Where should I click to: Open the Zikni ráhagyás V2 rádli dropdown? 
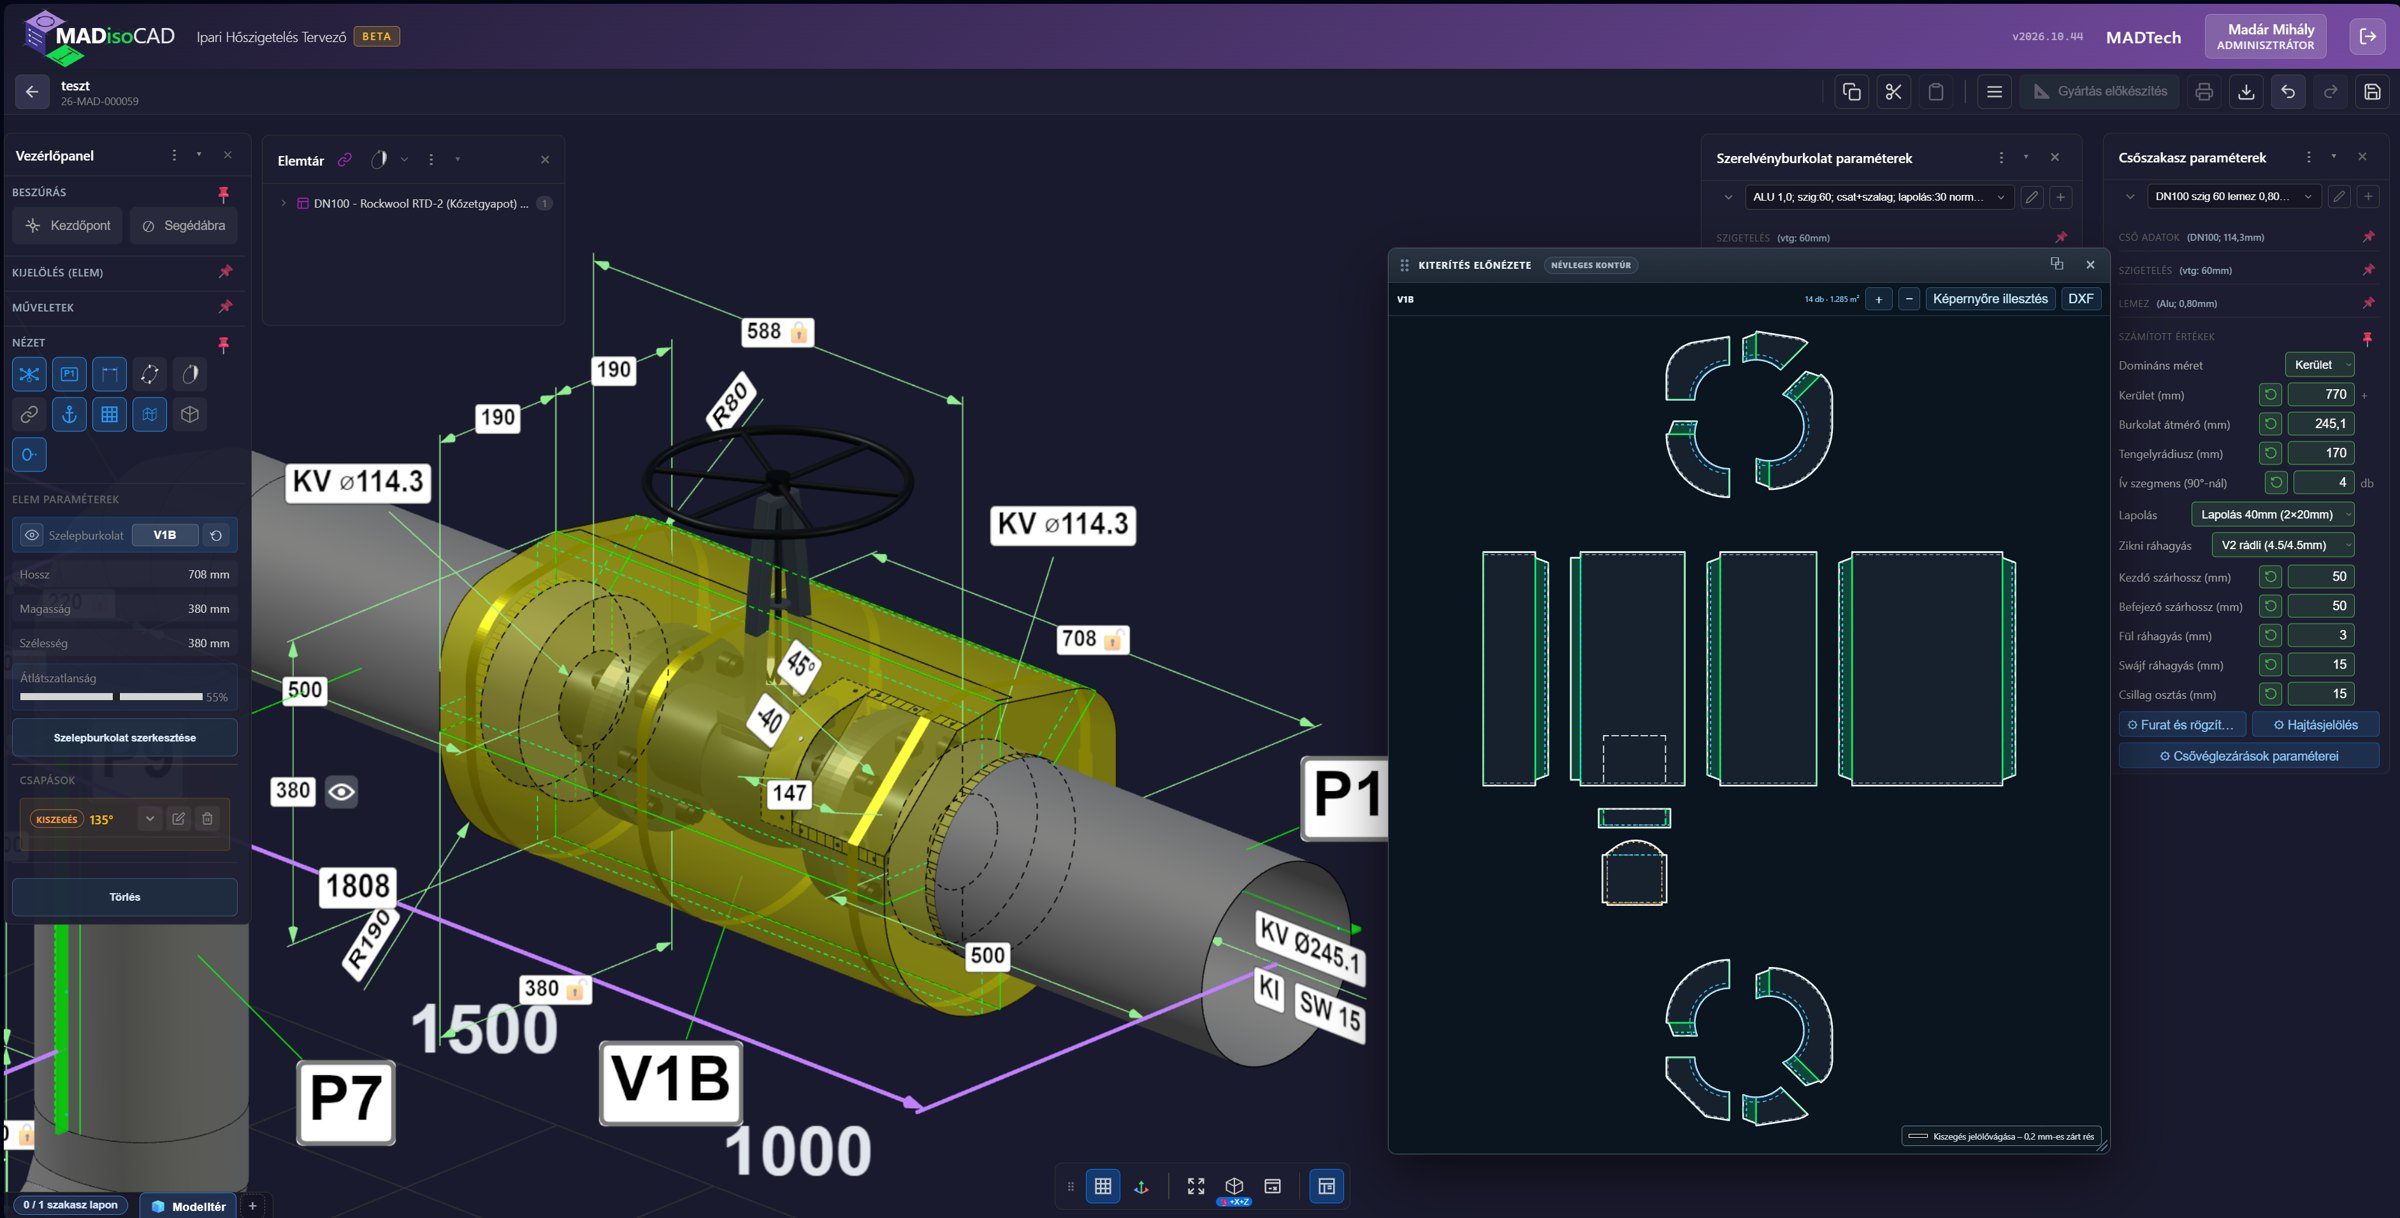[x=2283, y=545]
